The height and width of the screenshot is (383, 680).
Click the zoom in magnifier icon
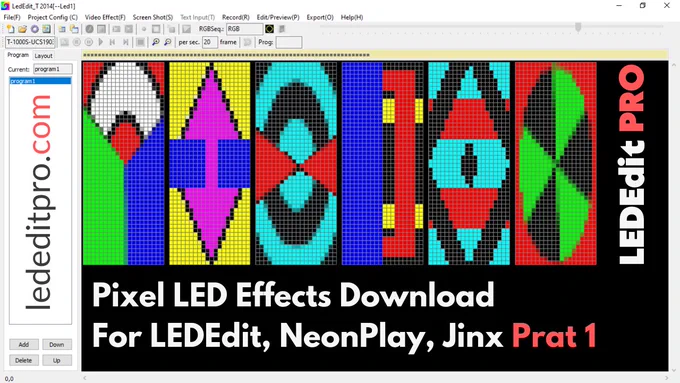(156, 42)
